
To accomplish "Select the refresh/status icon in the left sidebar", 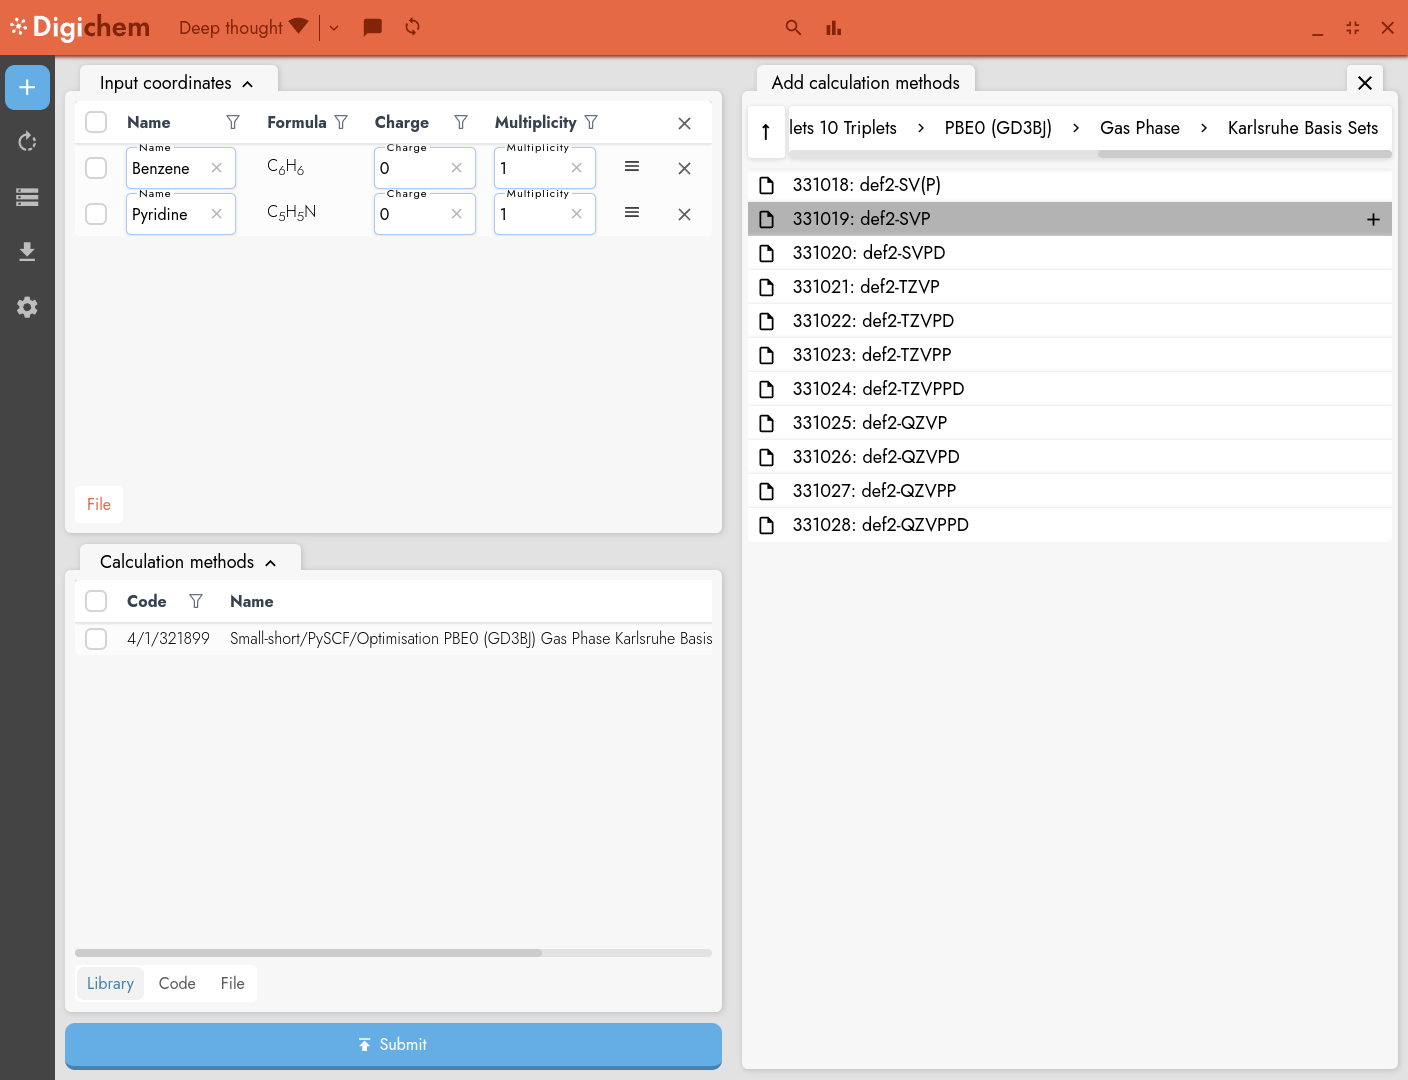I will [27, 141].
